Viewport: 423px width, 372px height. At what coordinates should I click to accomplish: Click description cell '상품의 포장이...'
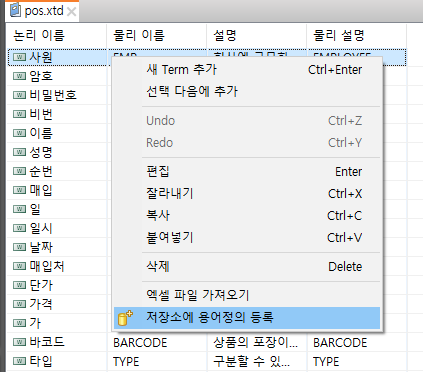pos(256,342)
